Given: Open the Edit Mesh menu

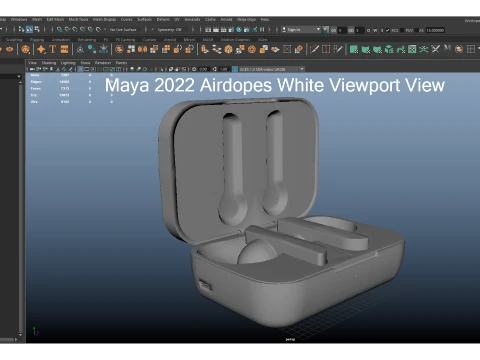Looking at the screenshot, I should tap(55, 20).
